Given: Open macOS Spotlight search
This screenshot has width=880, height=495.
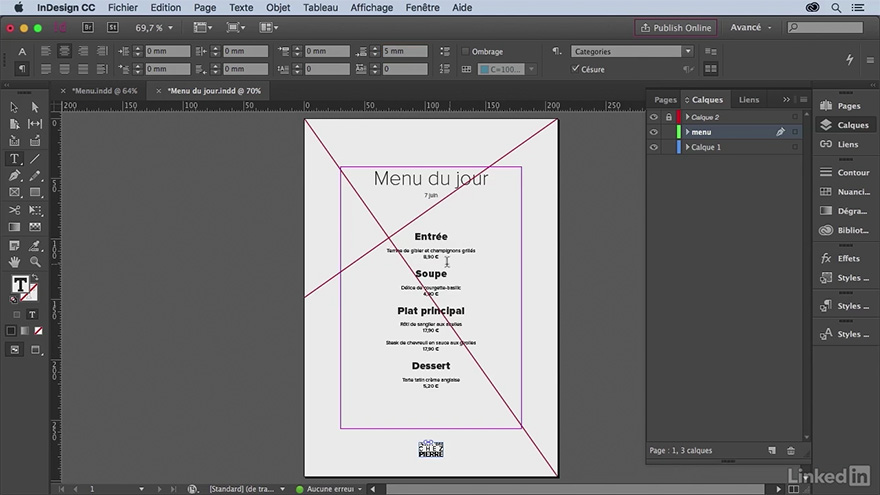Looking at the screenshot, I should tap(836, 8).
